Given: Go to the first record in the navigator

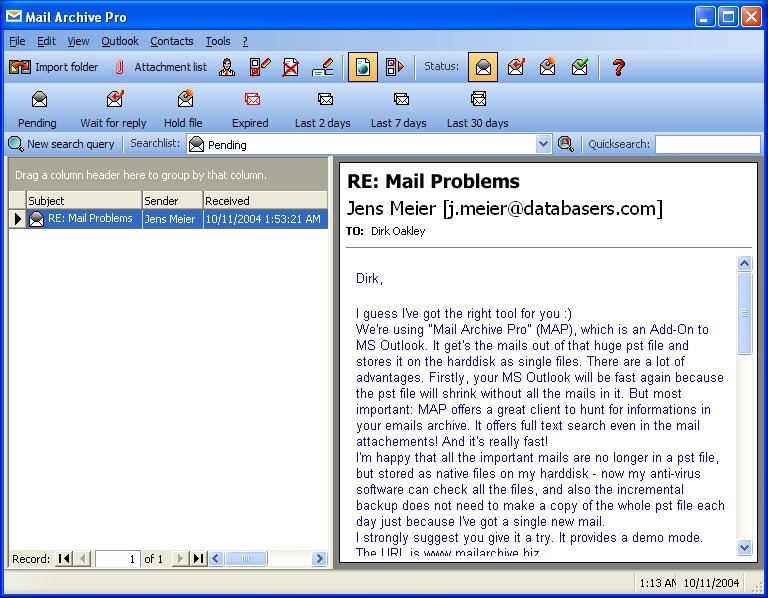Looking at the screenshot, I should click(x=64, y=558).
